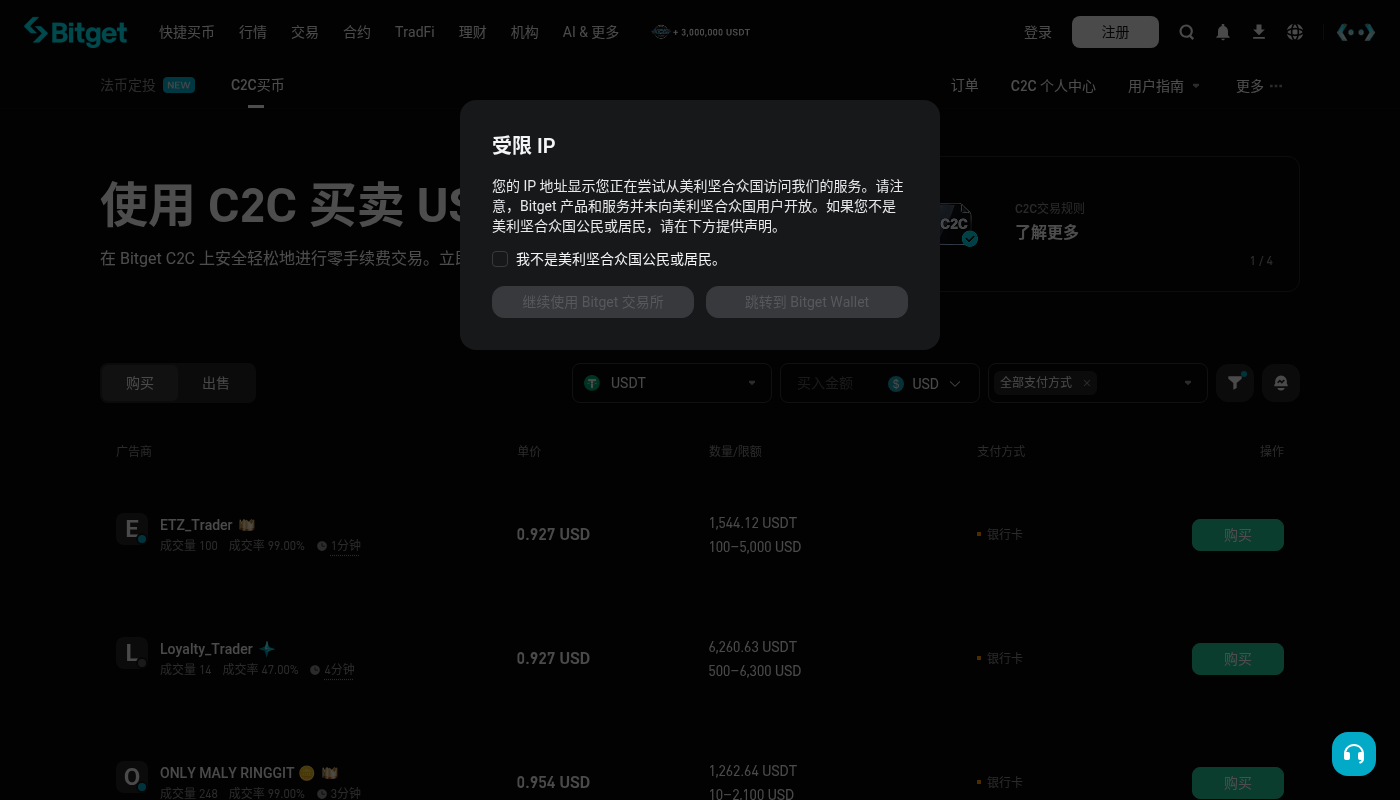This screenshot has height=800, width=1400.
Task: Open C2C 个人中心 link
Action: 1053,86
